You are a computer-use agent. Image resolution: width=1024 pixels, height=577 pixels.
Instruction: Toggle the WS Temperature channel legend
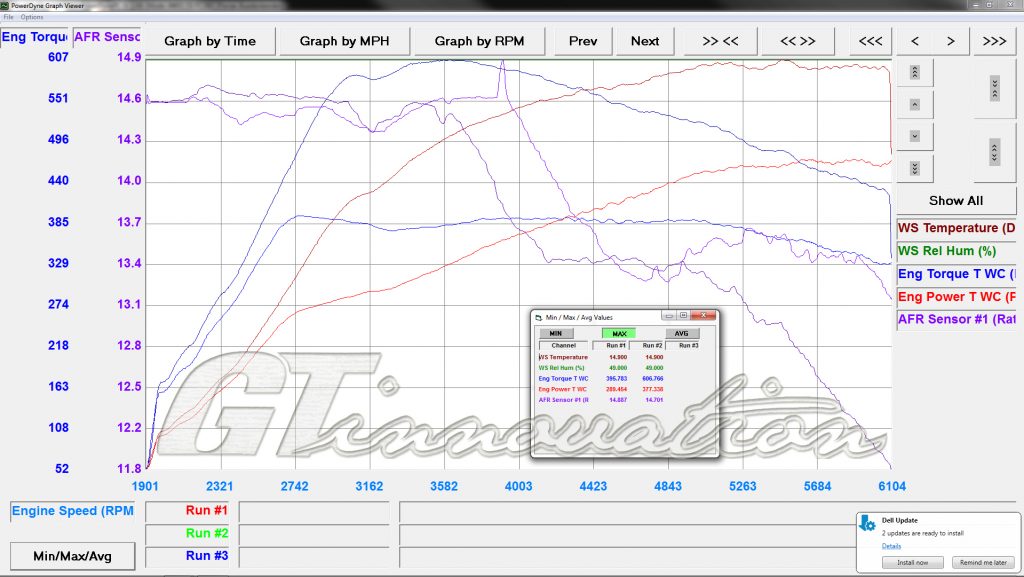click(956, 228)
